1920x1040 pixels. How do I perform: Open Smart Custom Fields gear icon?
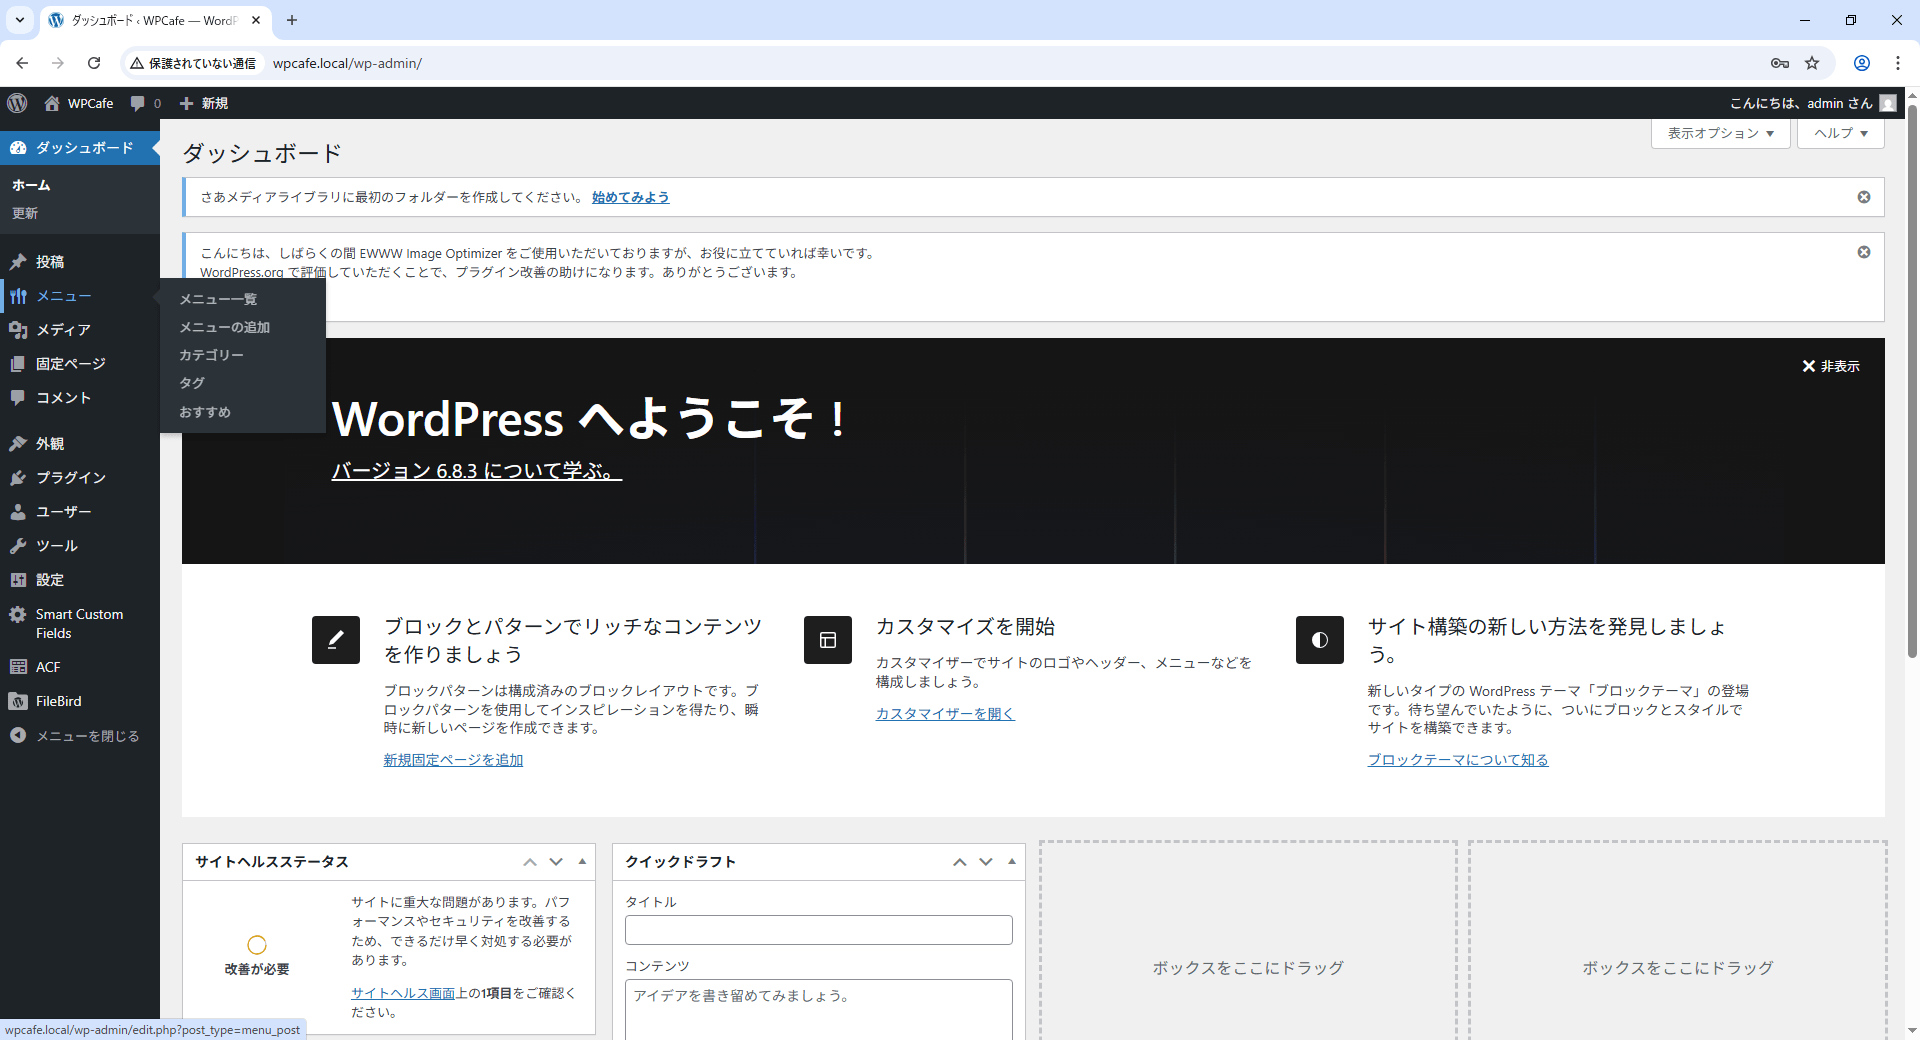pos(18,615)
